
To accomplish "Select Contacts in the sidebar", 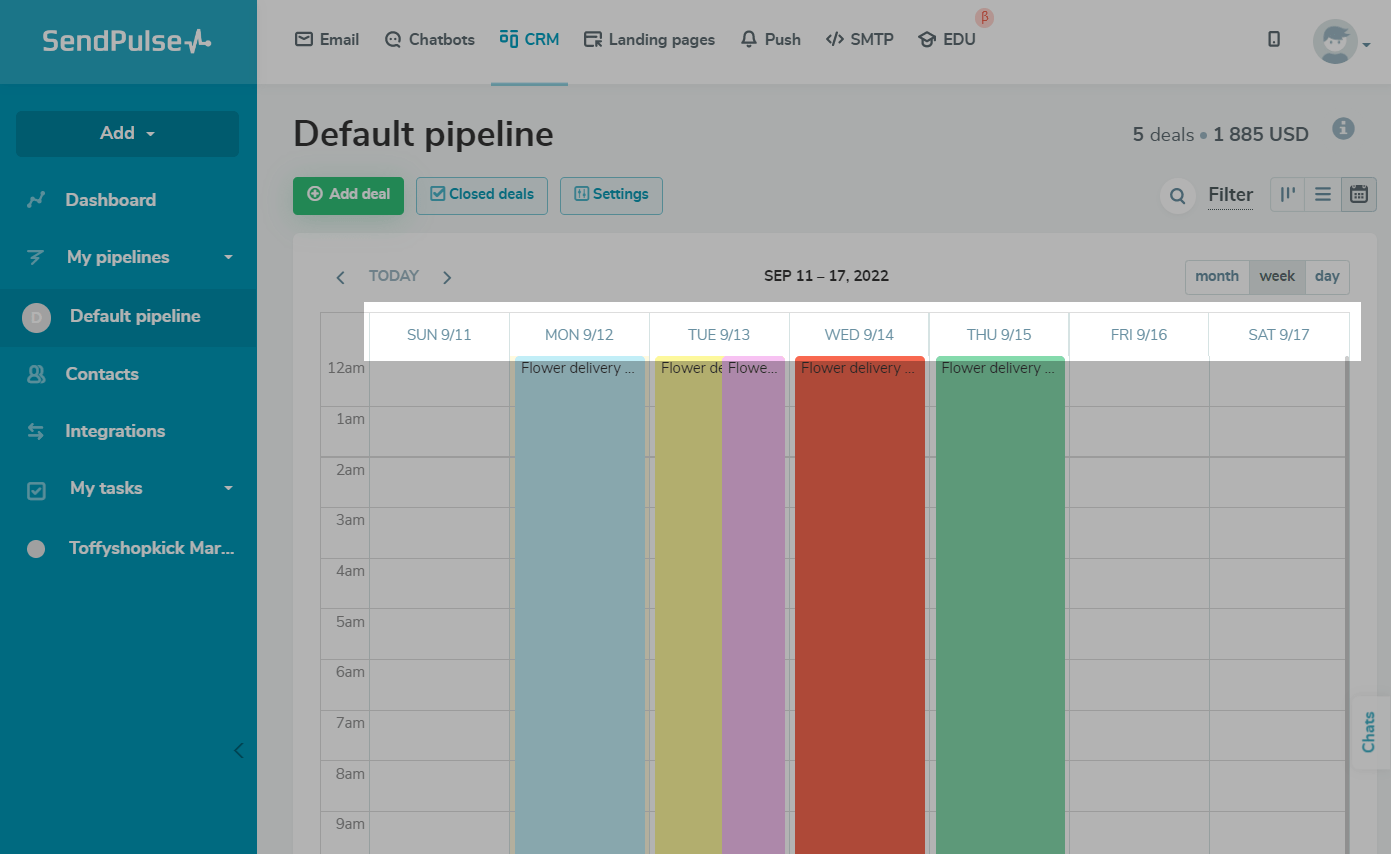I will coord(101,374).
